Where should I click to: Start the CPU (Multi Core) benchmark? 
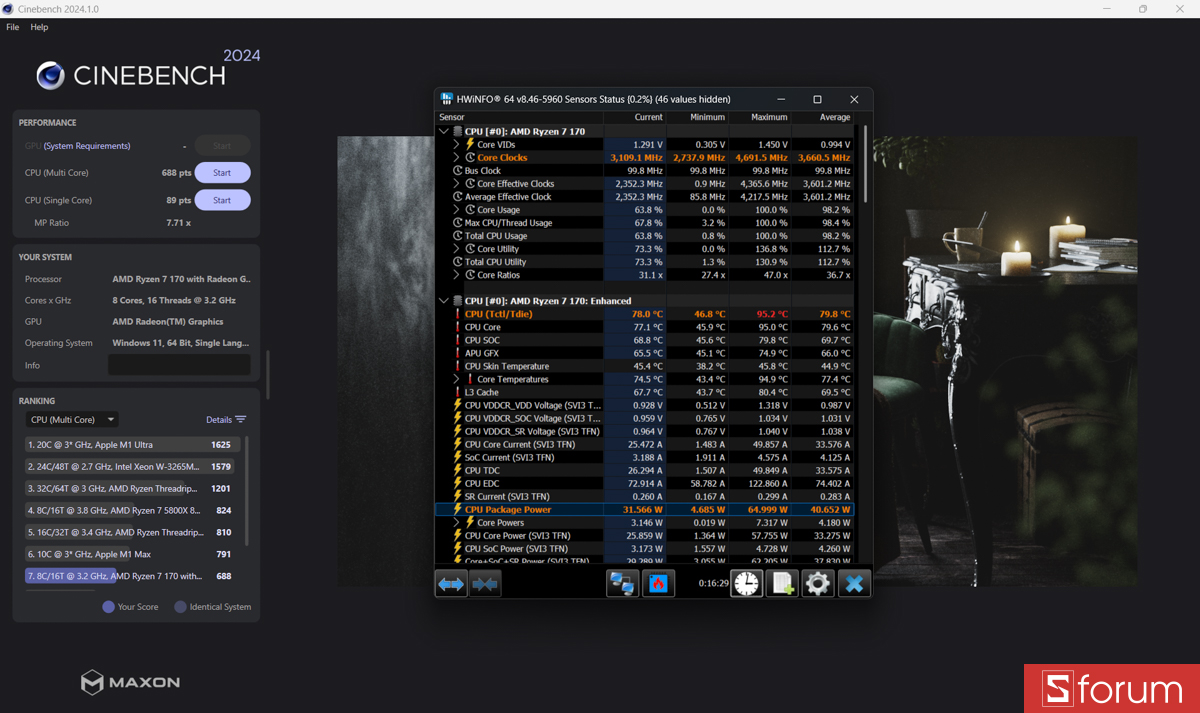(x=222, y=173)
